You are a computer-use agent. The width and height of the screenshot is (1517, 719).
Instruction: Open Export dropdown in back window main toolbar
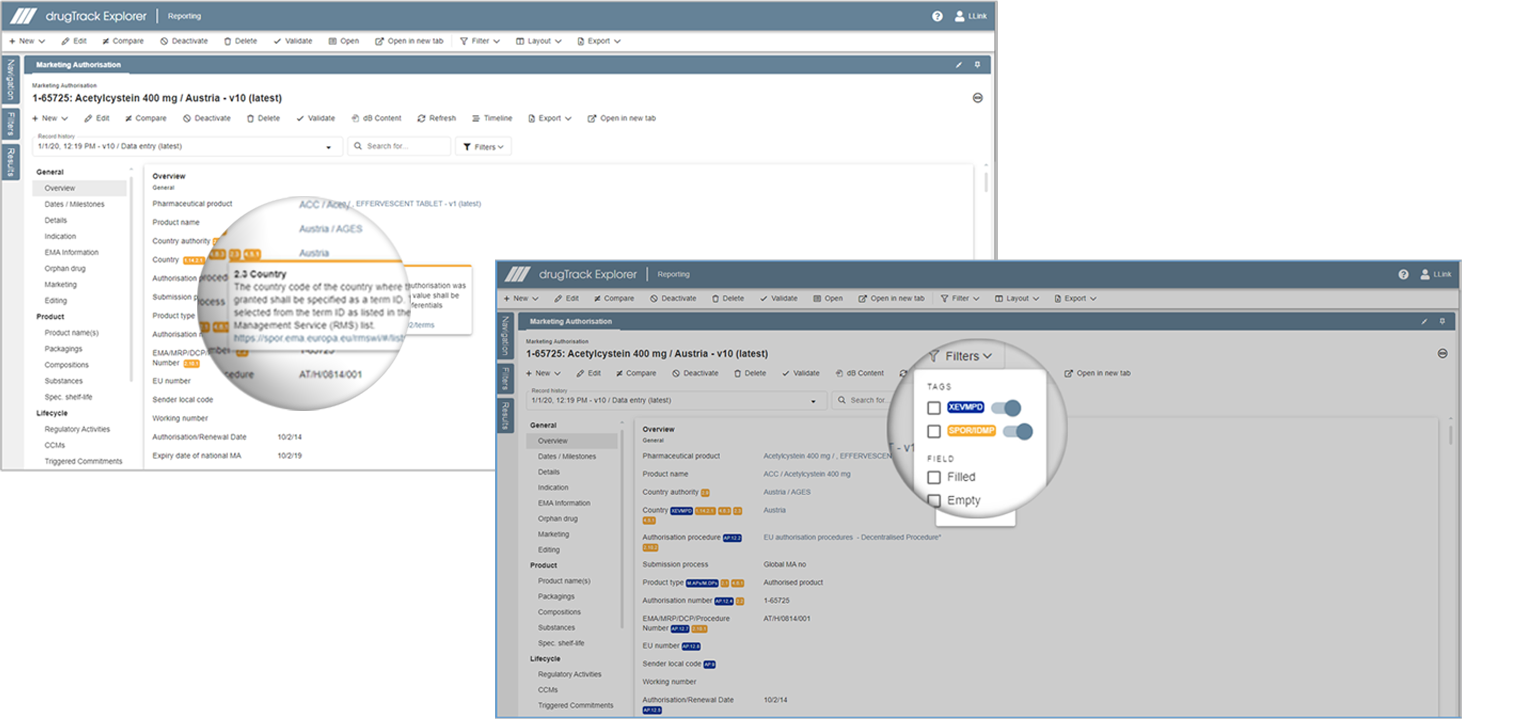[599, 41]
